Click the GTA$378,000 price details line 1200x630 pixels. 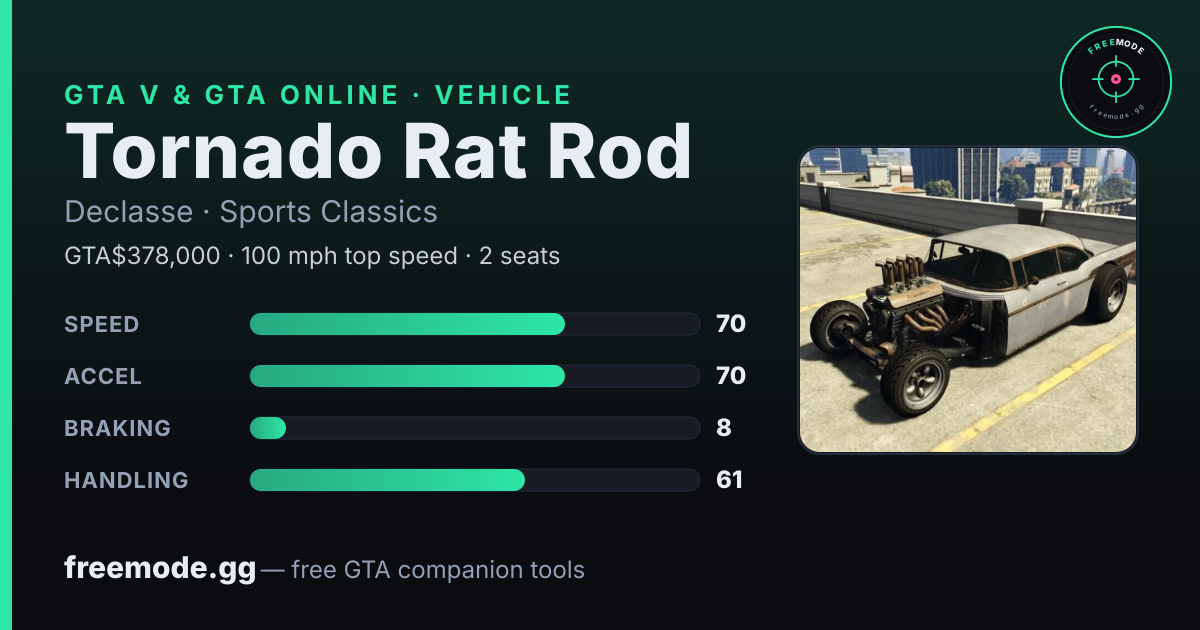click(312, 256)
